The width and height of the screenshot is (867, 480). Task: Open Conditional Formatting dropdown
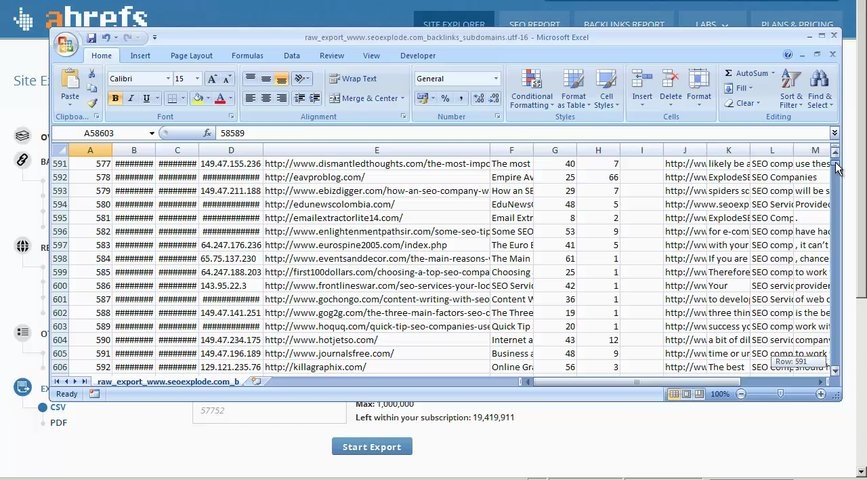pos(531,89)
